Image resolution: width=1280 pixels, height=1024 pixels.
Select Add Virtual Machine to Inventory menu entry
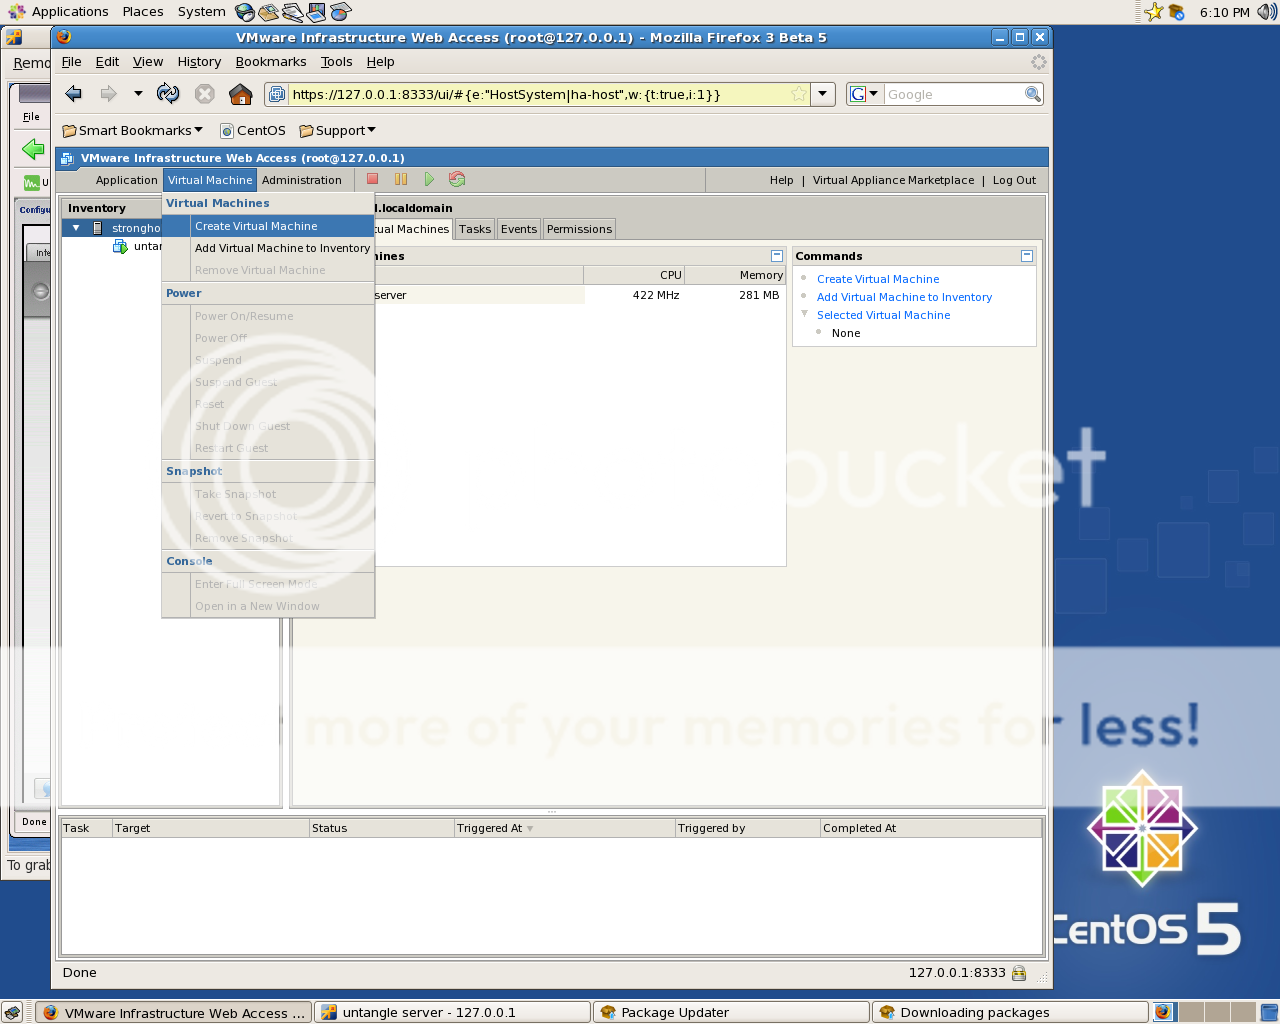point(268,248)
